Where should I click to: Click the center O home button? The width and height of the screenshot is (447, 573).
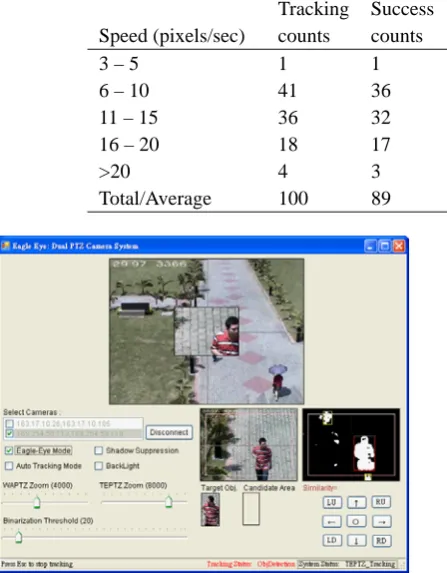click(x=356, y=521)
